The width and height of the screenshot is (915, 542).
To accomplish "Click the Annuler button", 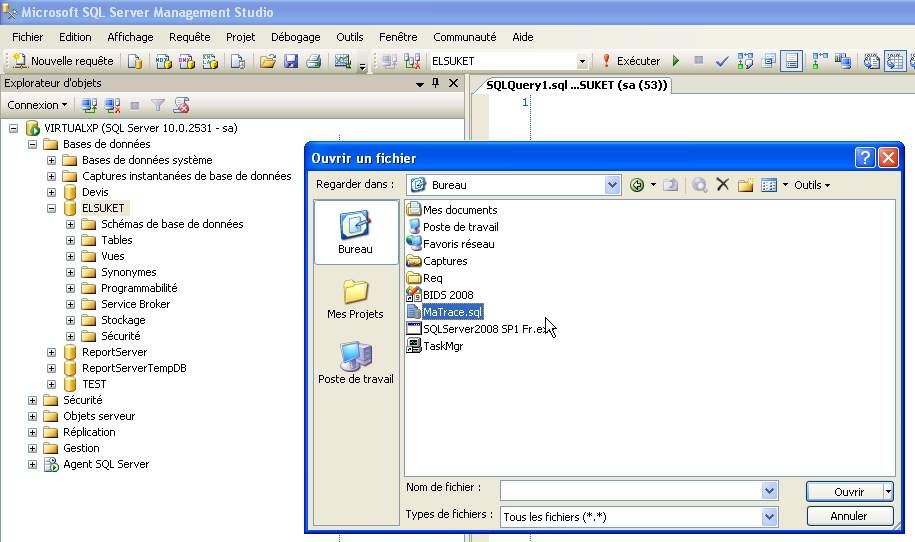I will pos(849,516).
